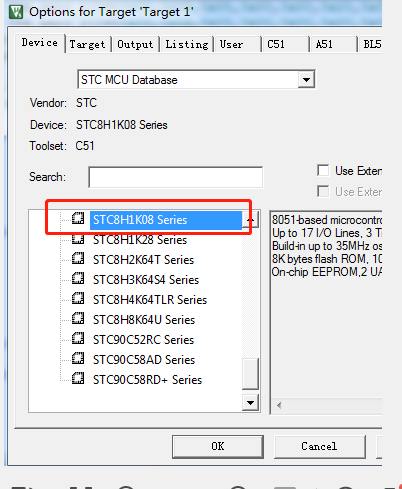Confirm settings with the OK button
402x489 pixels.
[x=218, y=446]
